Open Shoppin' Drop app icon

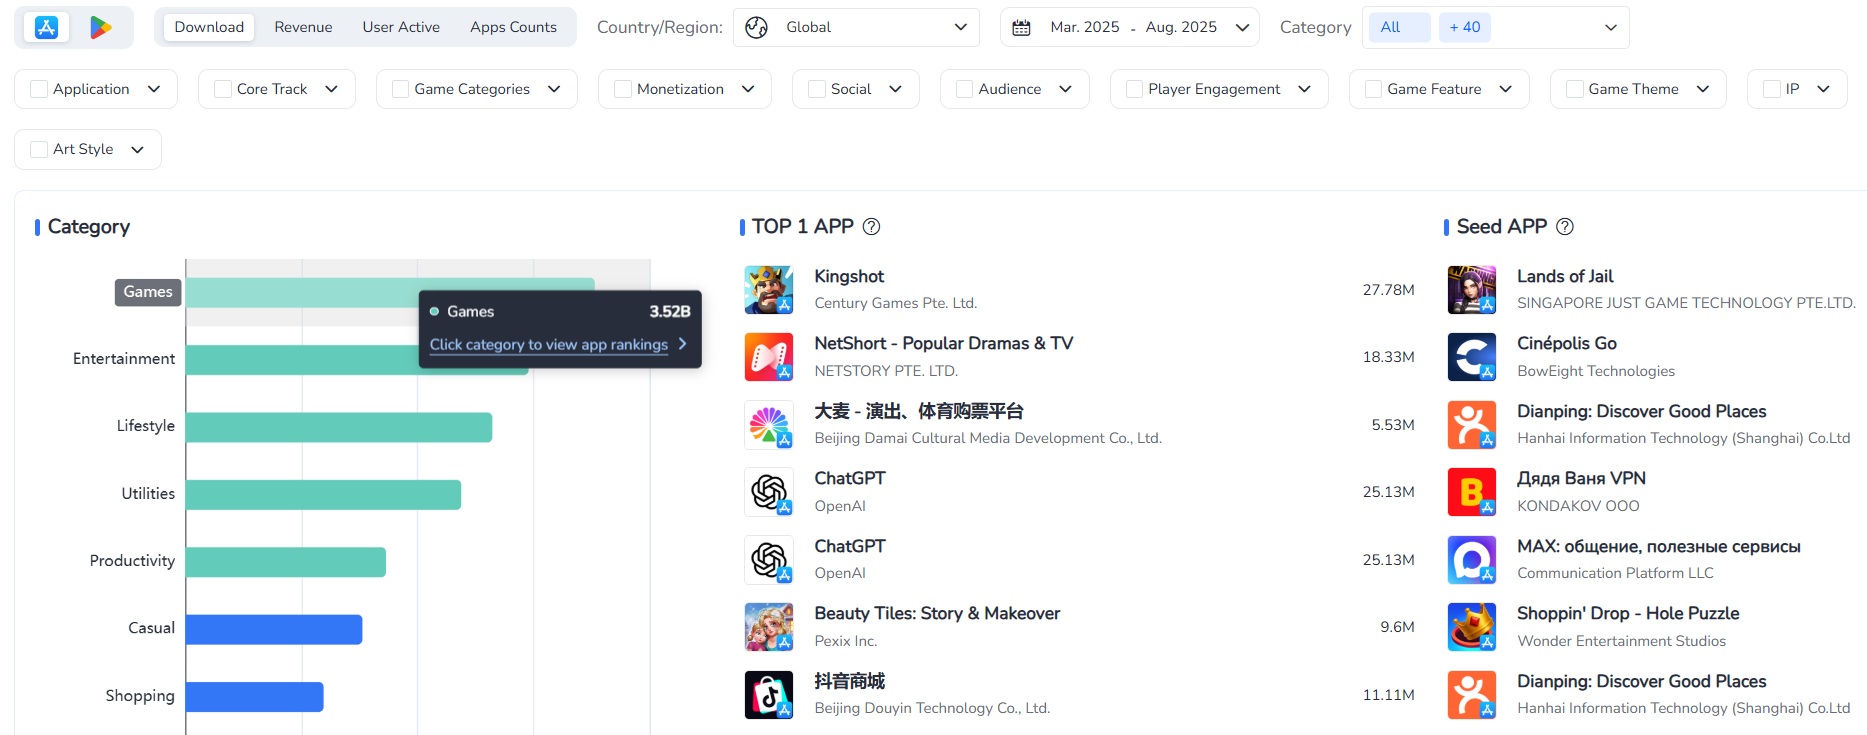1472,627
